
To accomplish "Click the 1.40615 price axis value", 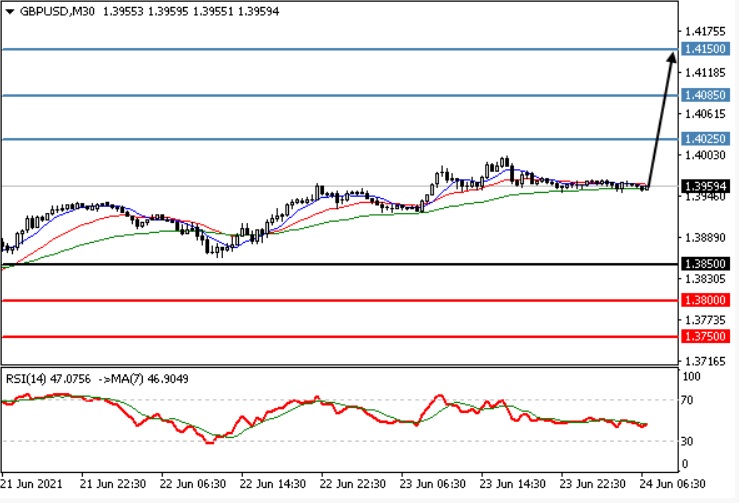I will 705,114.
